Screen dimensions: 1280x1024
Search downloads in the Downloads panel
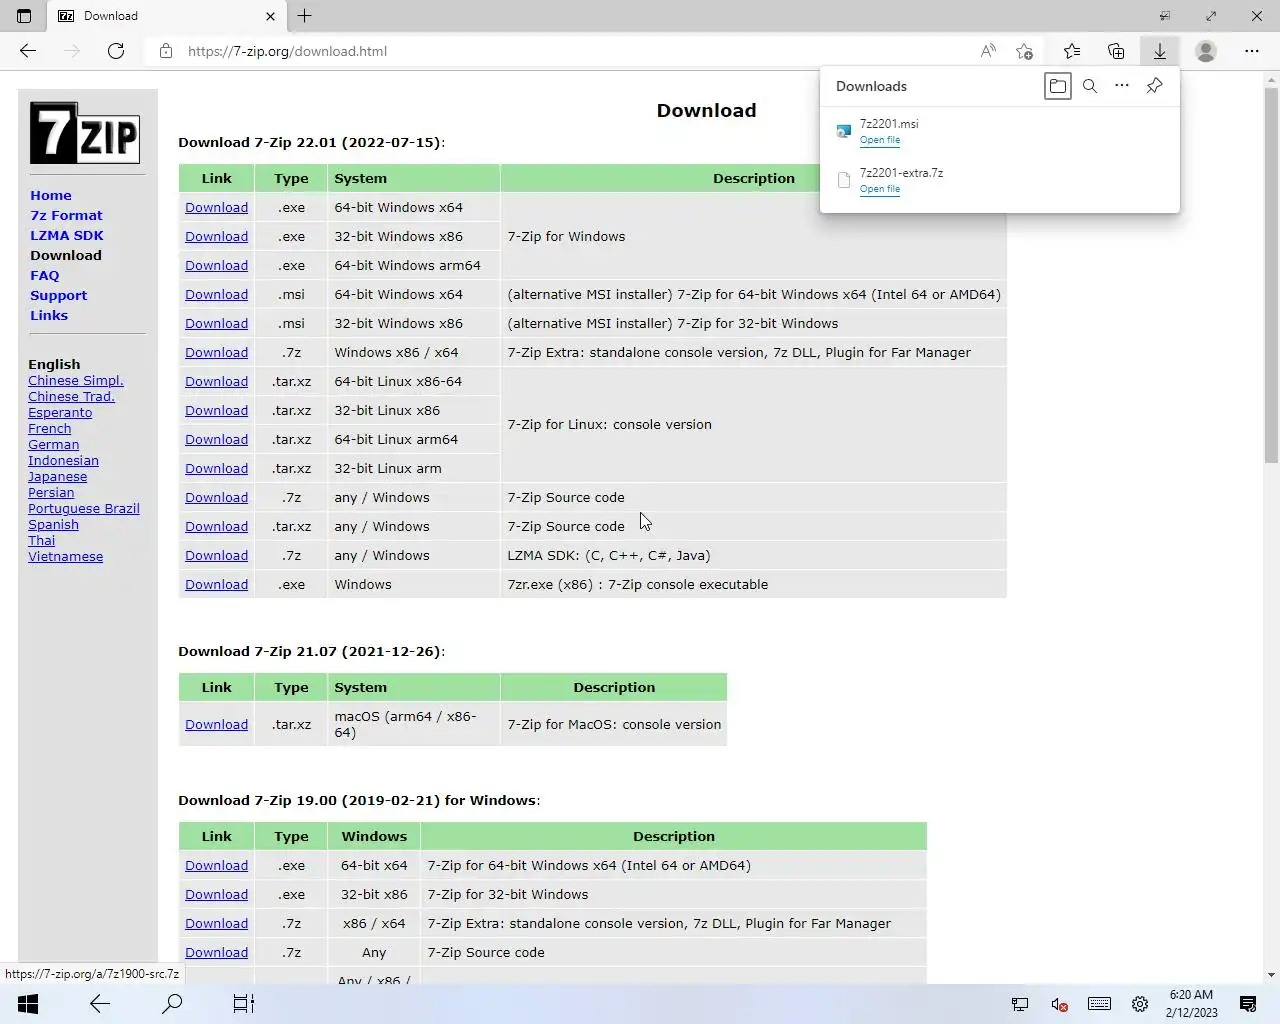(1090, 86)
